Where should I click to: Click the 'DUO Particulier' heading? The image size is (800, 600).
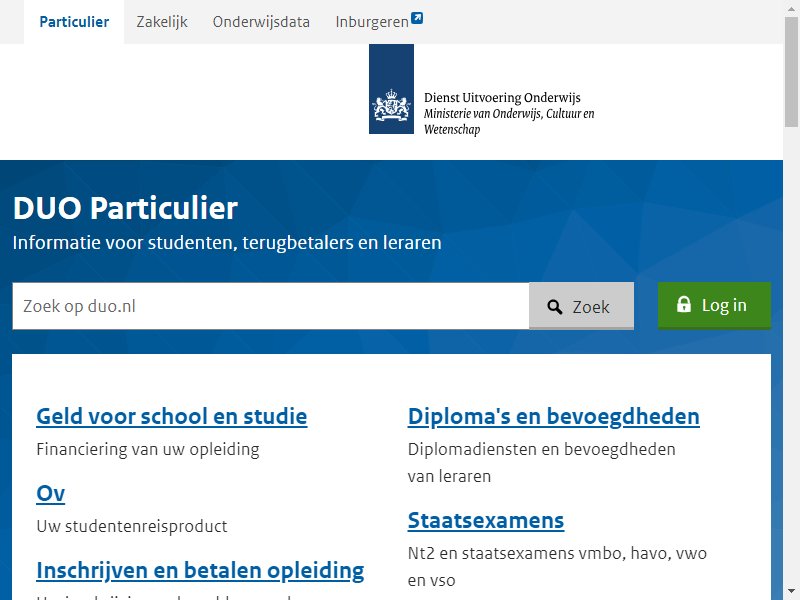(x=126, y=208)
